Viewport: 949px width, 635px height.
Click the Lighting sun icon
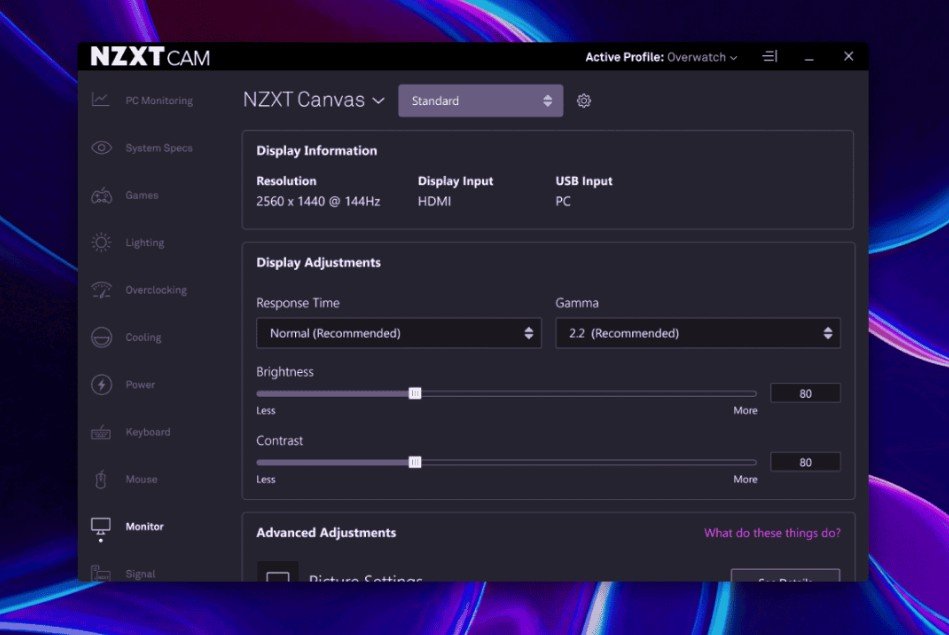[101, 243]
